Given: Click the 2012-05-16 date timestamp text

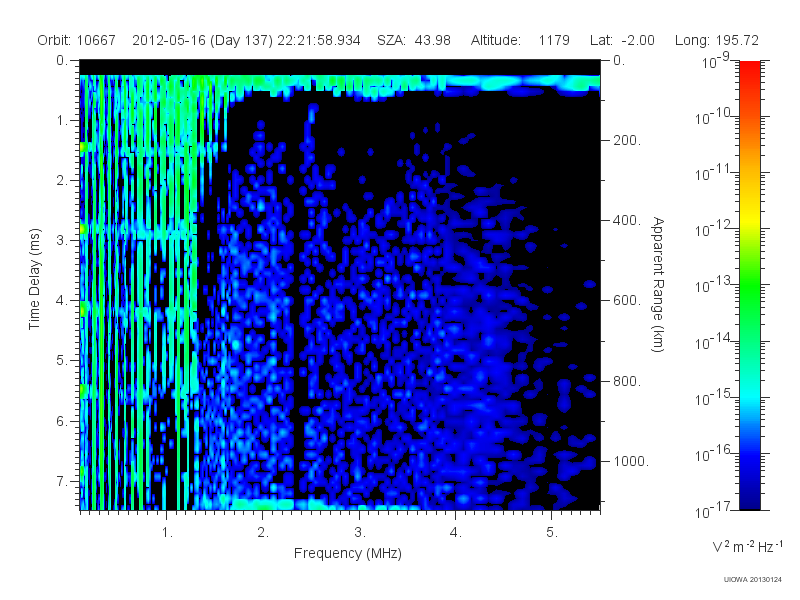Looking at the screenshot, I should [246, 40].
